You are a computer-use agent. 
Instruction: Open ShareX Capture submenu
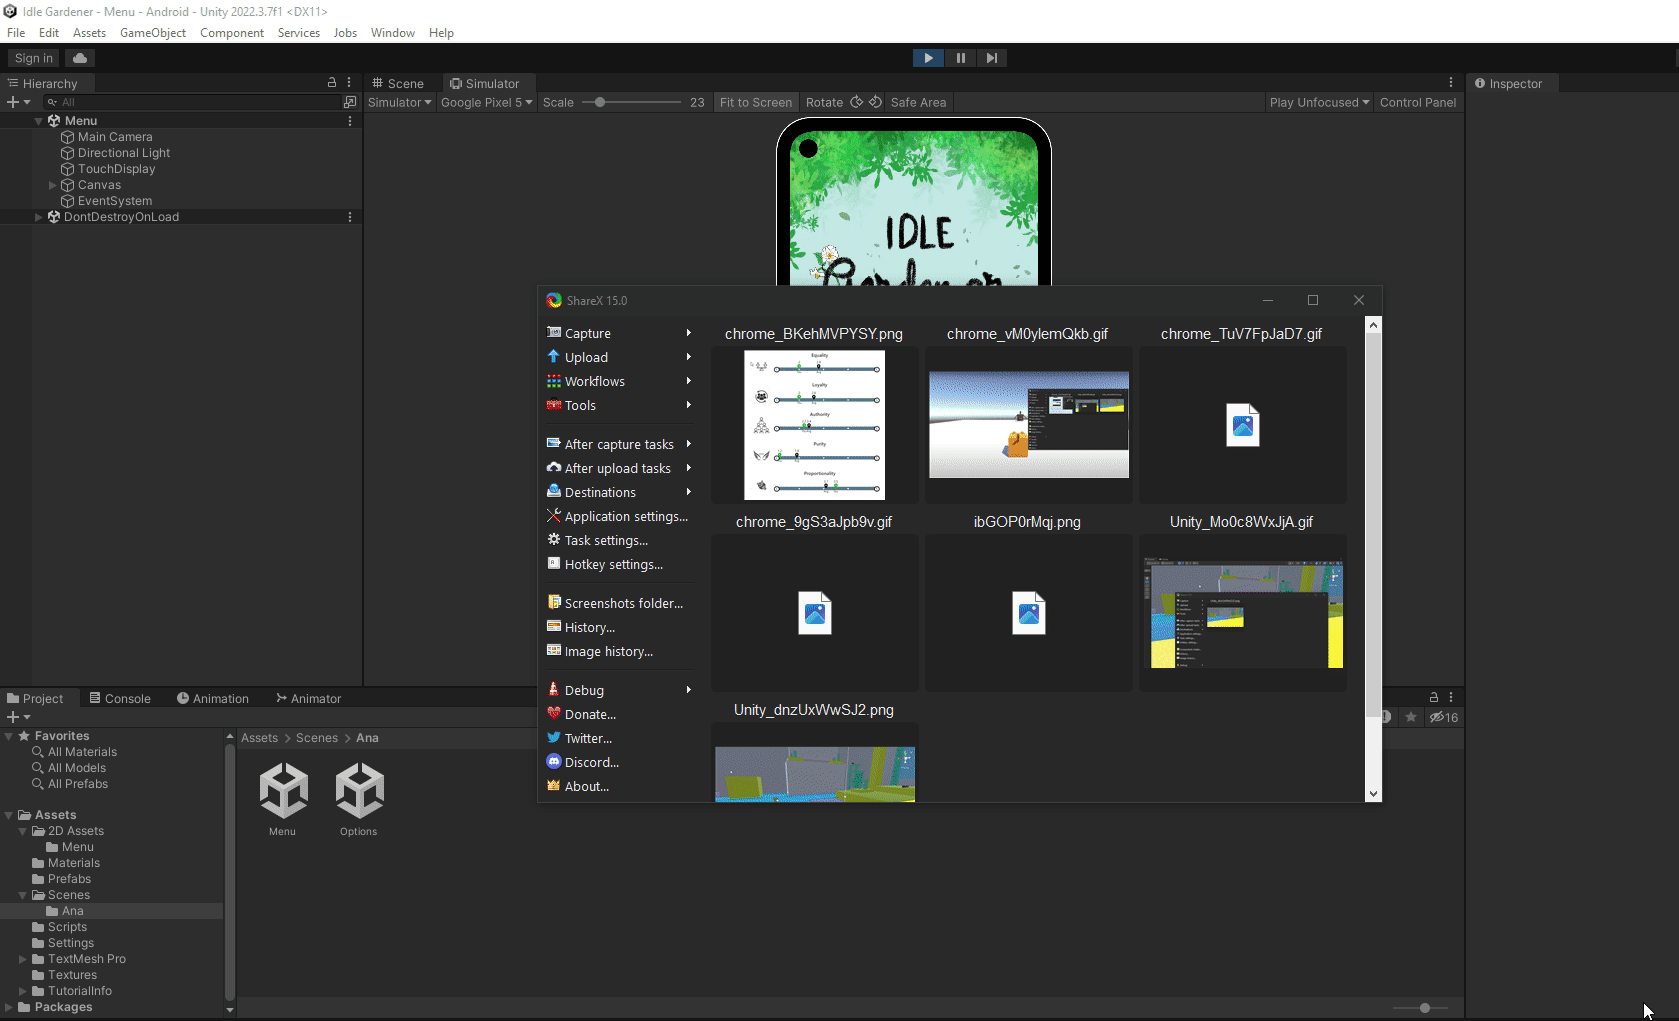[x=619, y=333]
